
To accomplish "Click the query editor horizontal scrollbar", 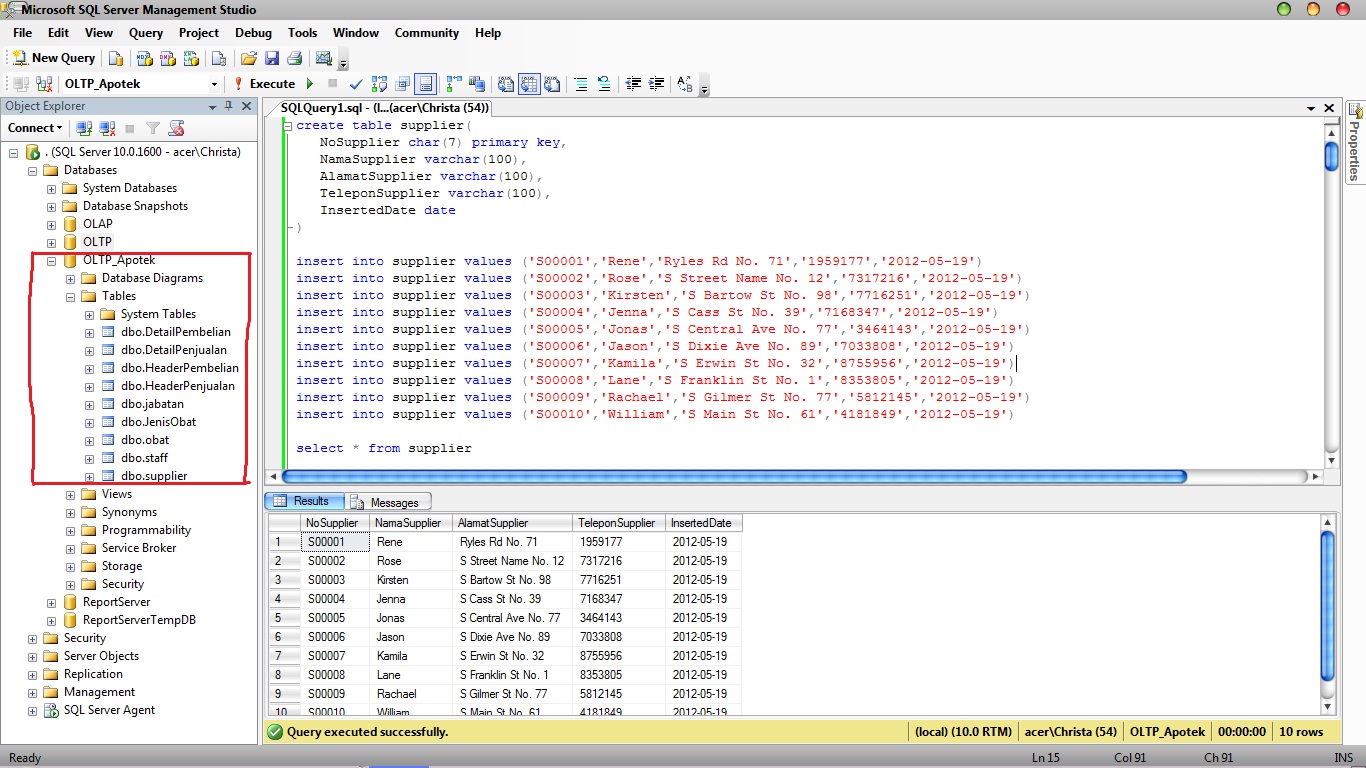I will tap(733, 477).
